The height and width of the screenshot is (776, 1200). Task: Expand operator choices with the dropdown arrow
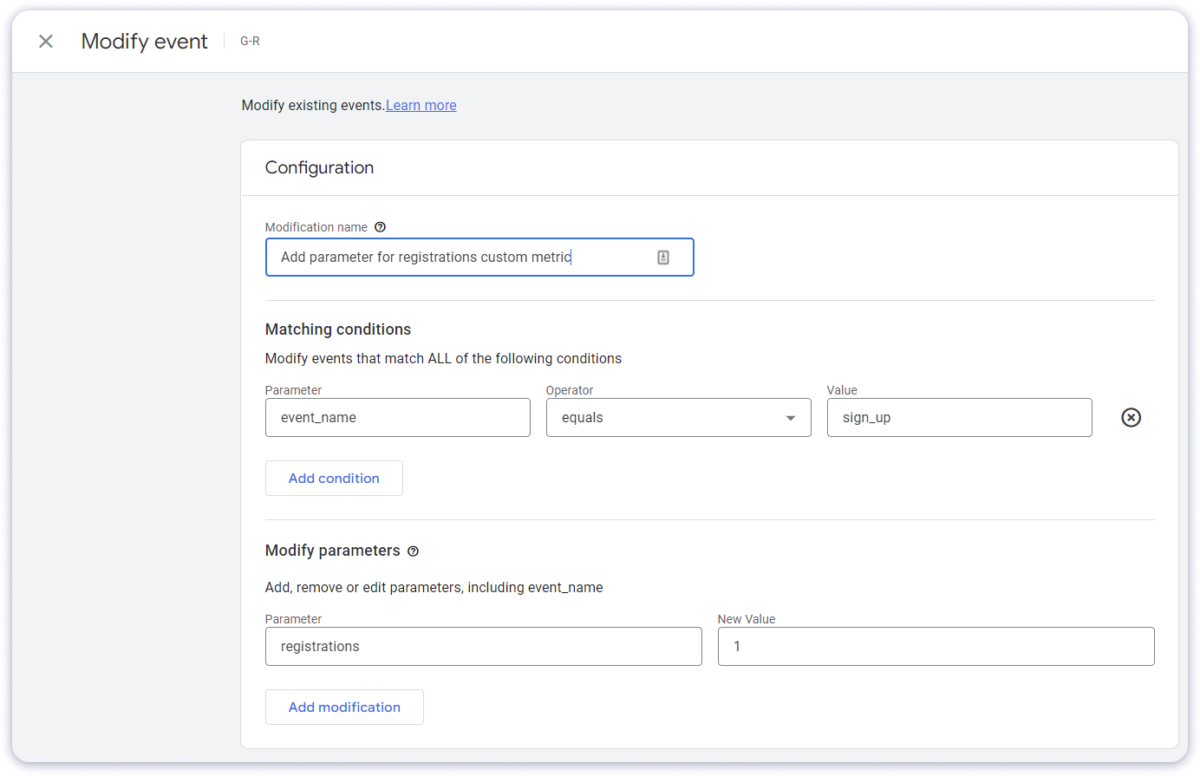pyautogui.click(x=790, y=417)
